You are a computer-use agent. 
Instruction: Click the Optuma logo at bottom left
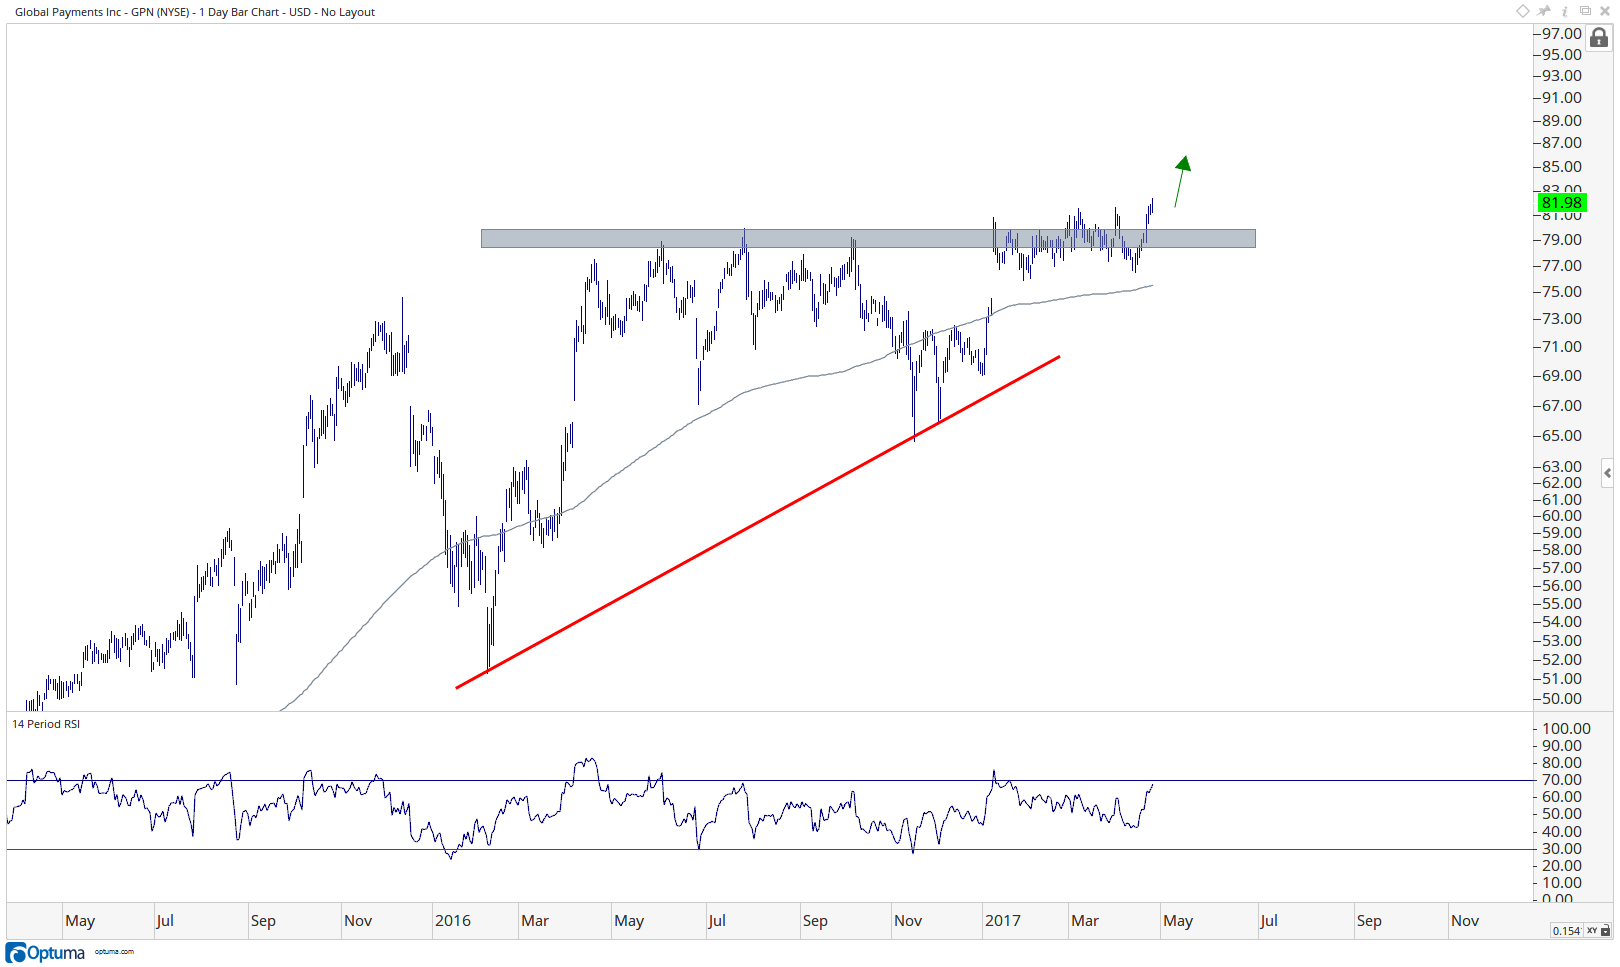(45, 952)
